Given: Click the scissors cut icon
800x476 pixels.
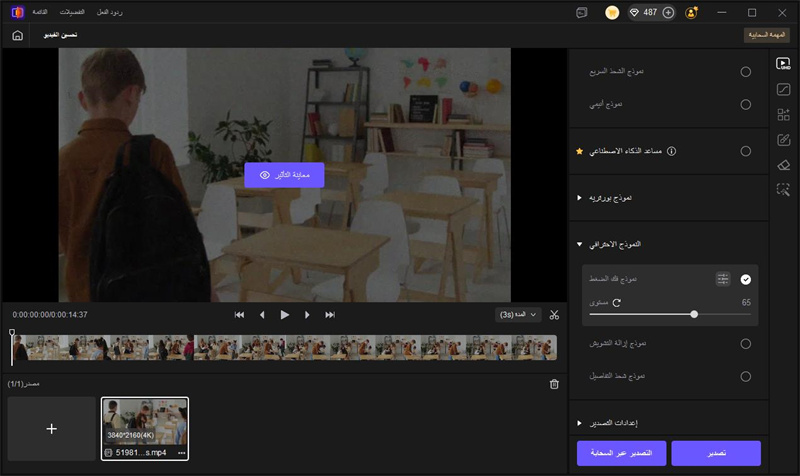Looking at the screenshot, I should point(555,315).
